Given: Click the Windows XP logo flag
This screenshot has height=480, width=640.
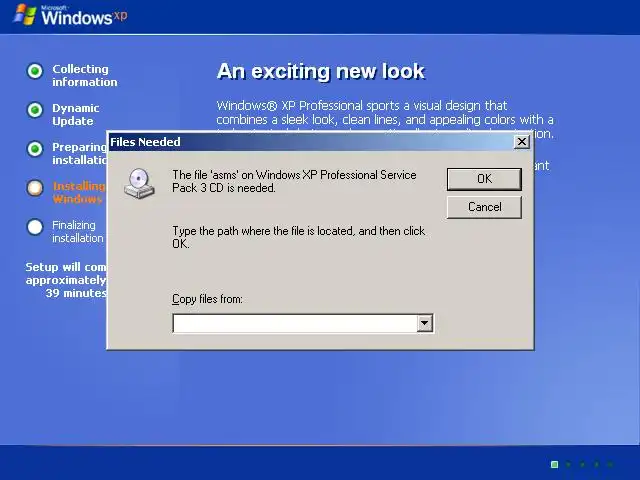Looking at the screenshot, I should tap(25, 15).
